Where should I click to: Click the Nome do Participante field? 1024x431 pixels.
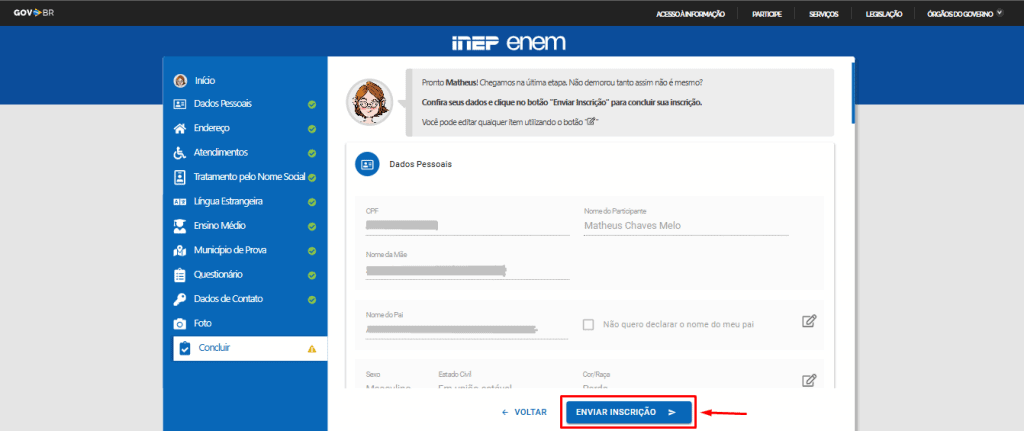686,225
